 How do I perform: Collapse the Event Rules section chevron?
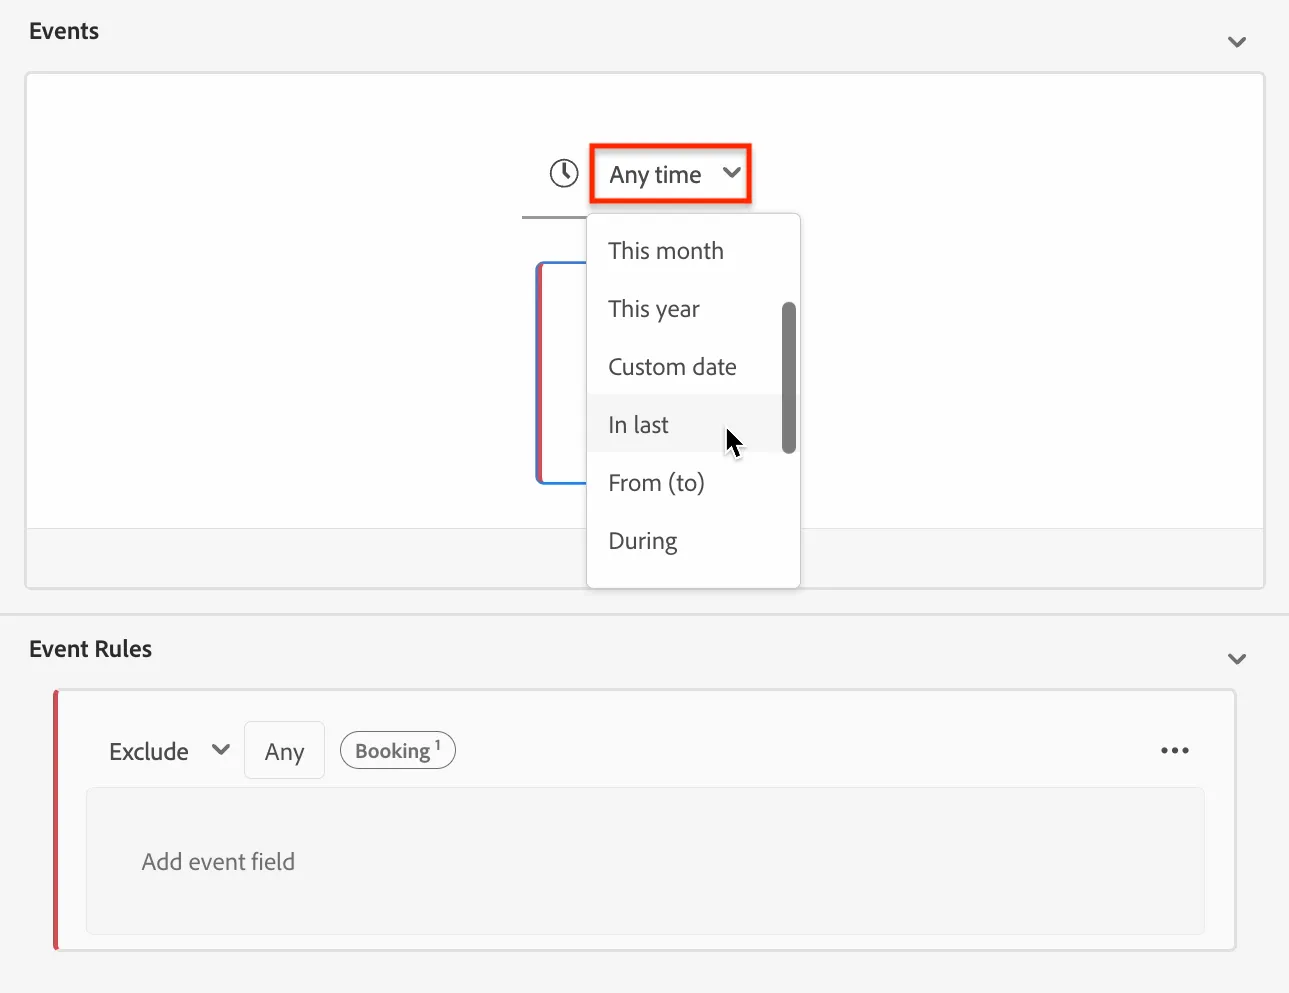[1237, 659]
